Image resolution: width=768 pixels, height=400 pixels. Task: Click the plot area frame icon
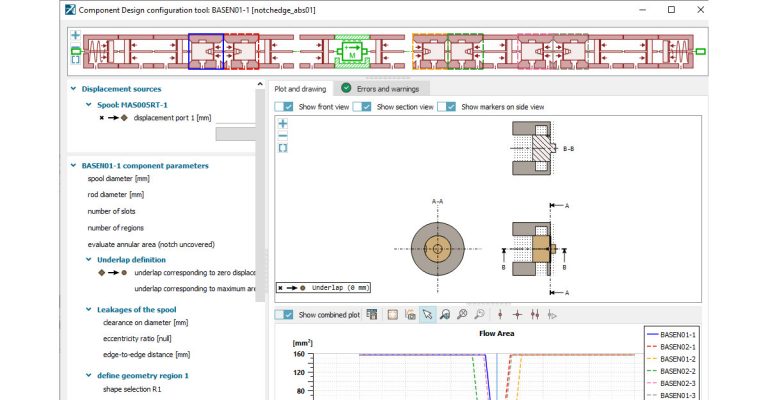392,314
